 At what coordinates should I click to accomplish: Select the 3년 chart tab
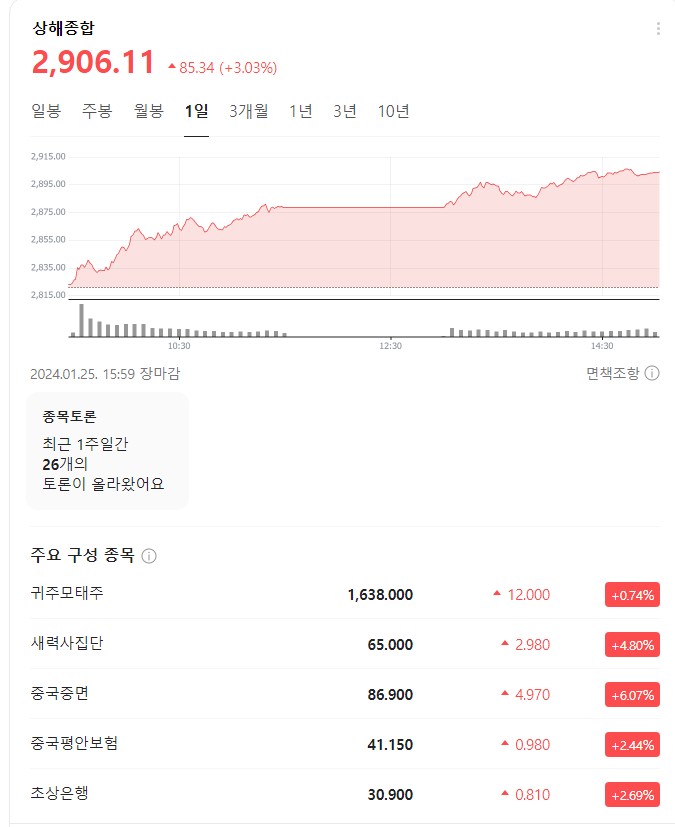[x=344, y=111]
